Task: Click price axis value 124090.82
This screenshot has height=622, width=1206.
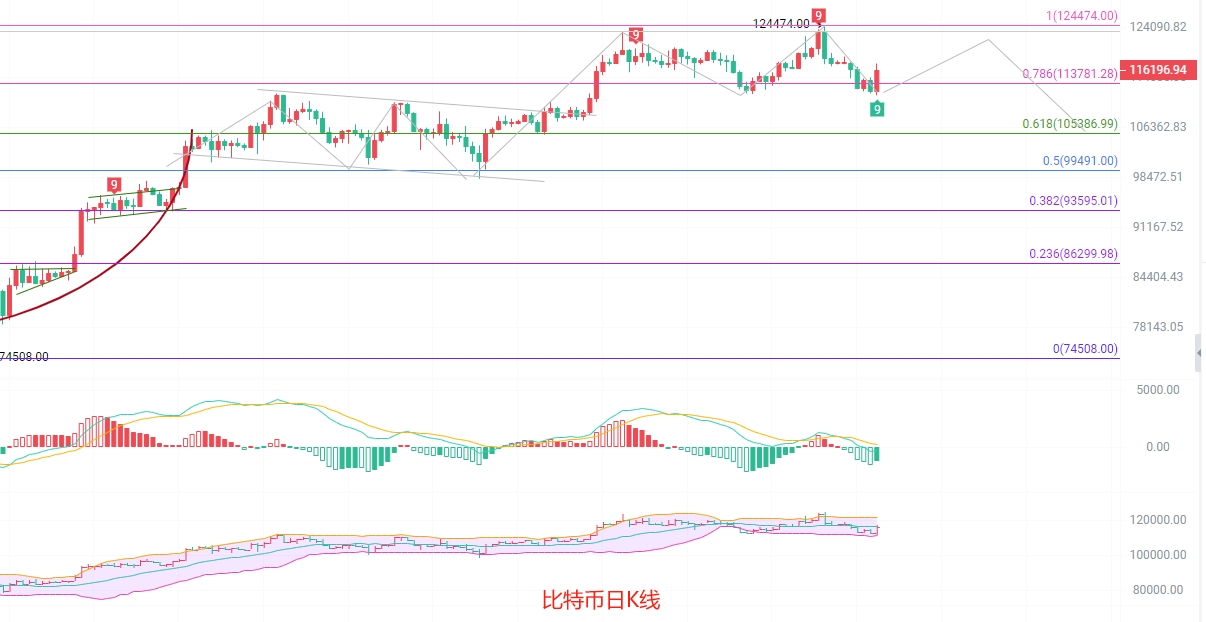Action: point(1159,26)
